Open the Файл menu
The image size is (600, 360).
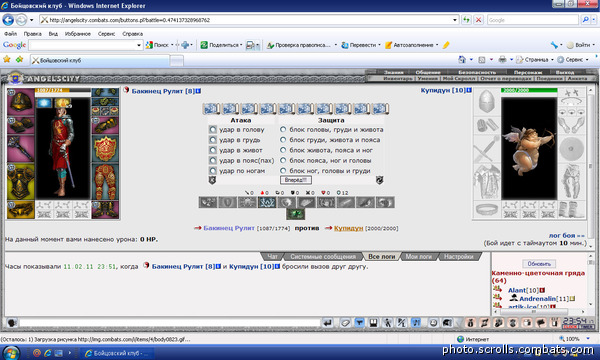tap(10, 34)
